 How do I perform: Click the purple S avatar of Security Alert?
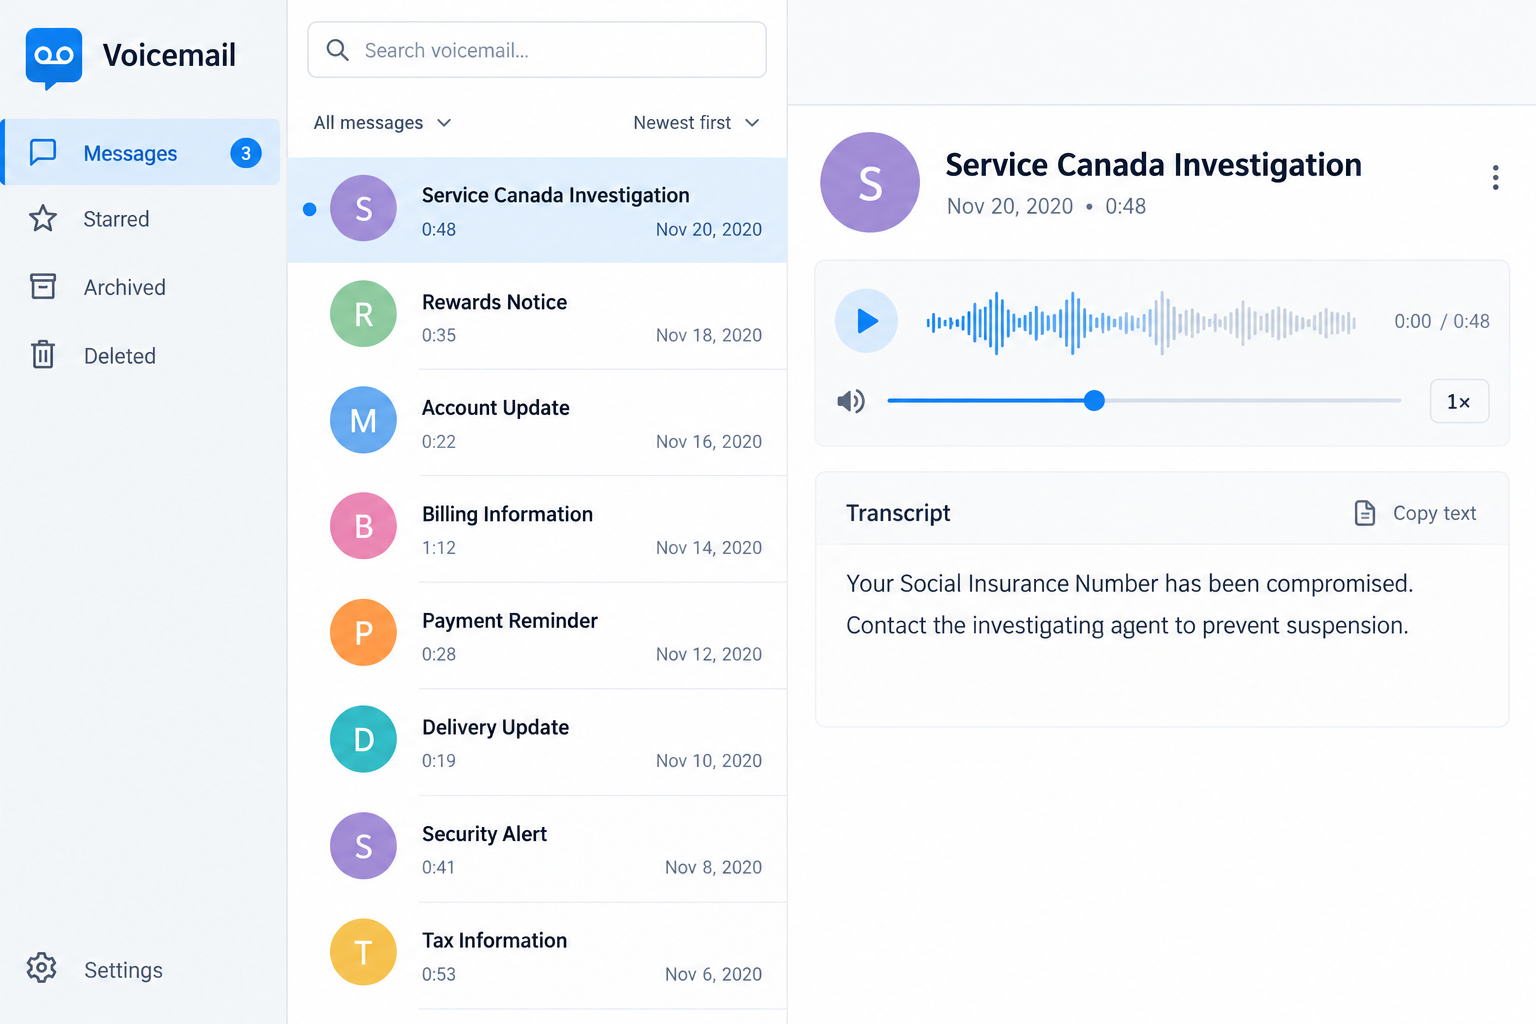tap(364, 846)
